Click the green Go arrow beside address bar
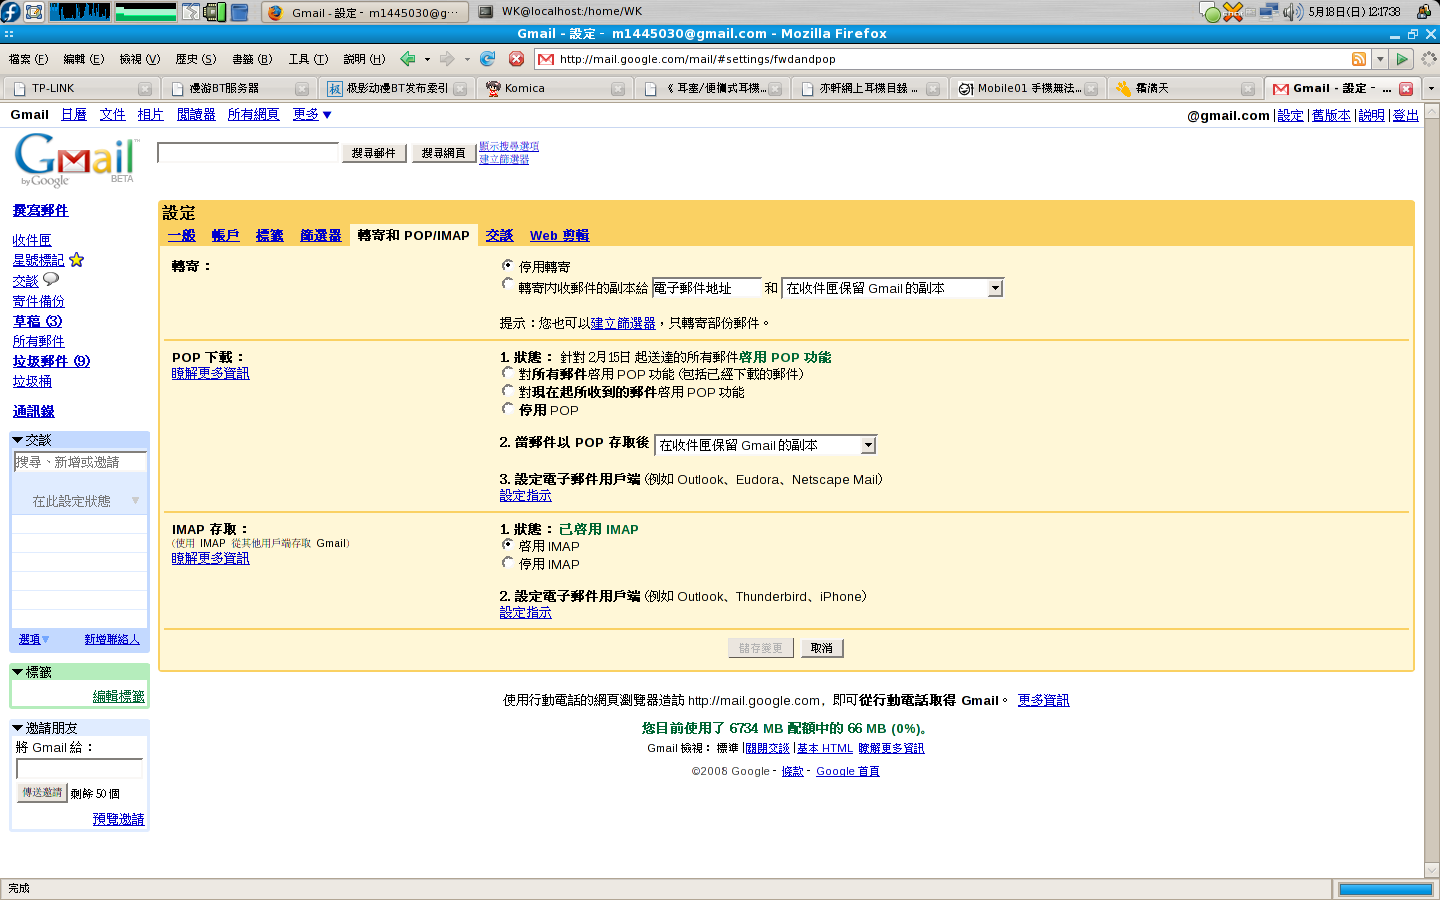The image size is (1440, 900). point(1402,59)
